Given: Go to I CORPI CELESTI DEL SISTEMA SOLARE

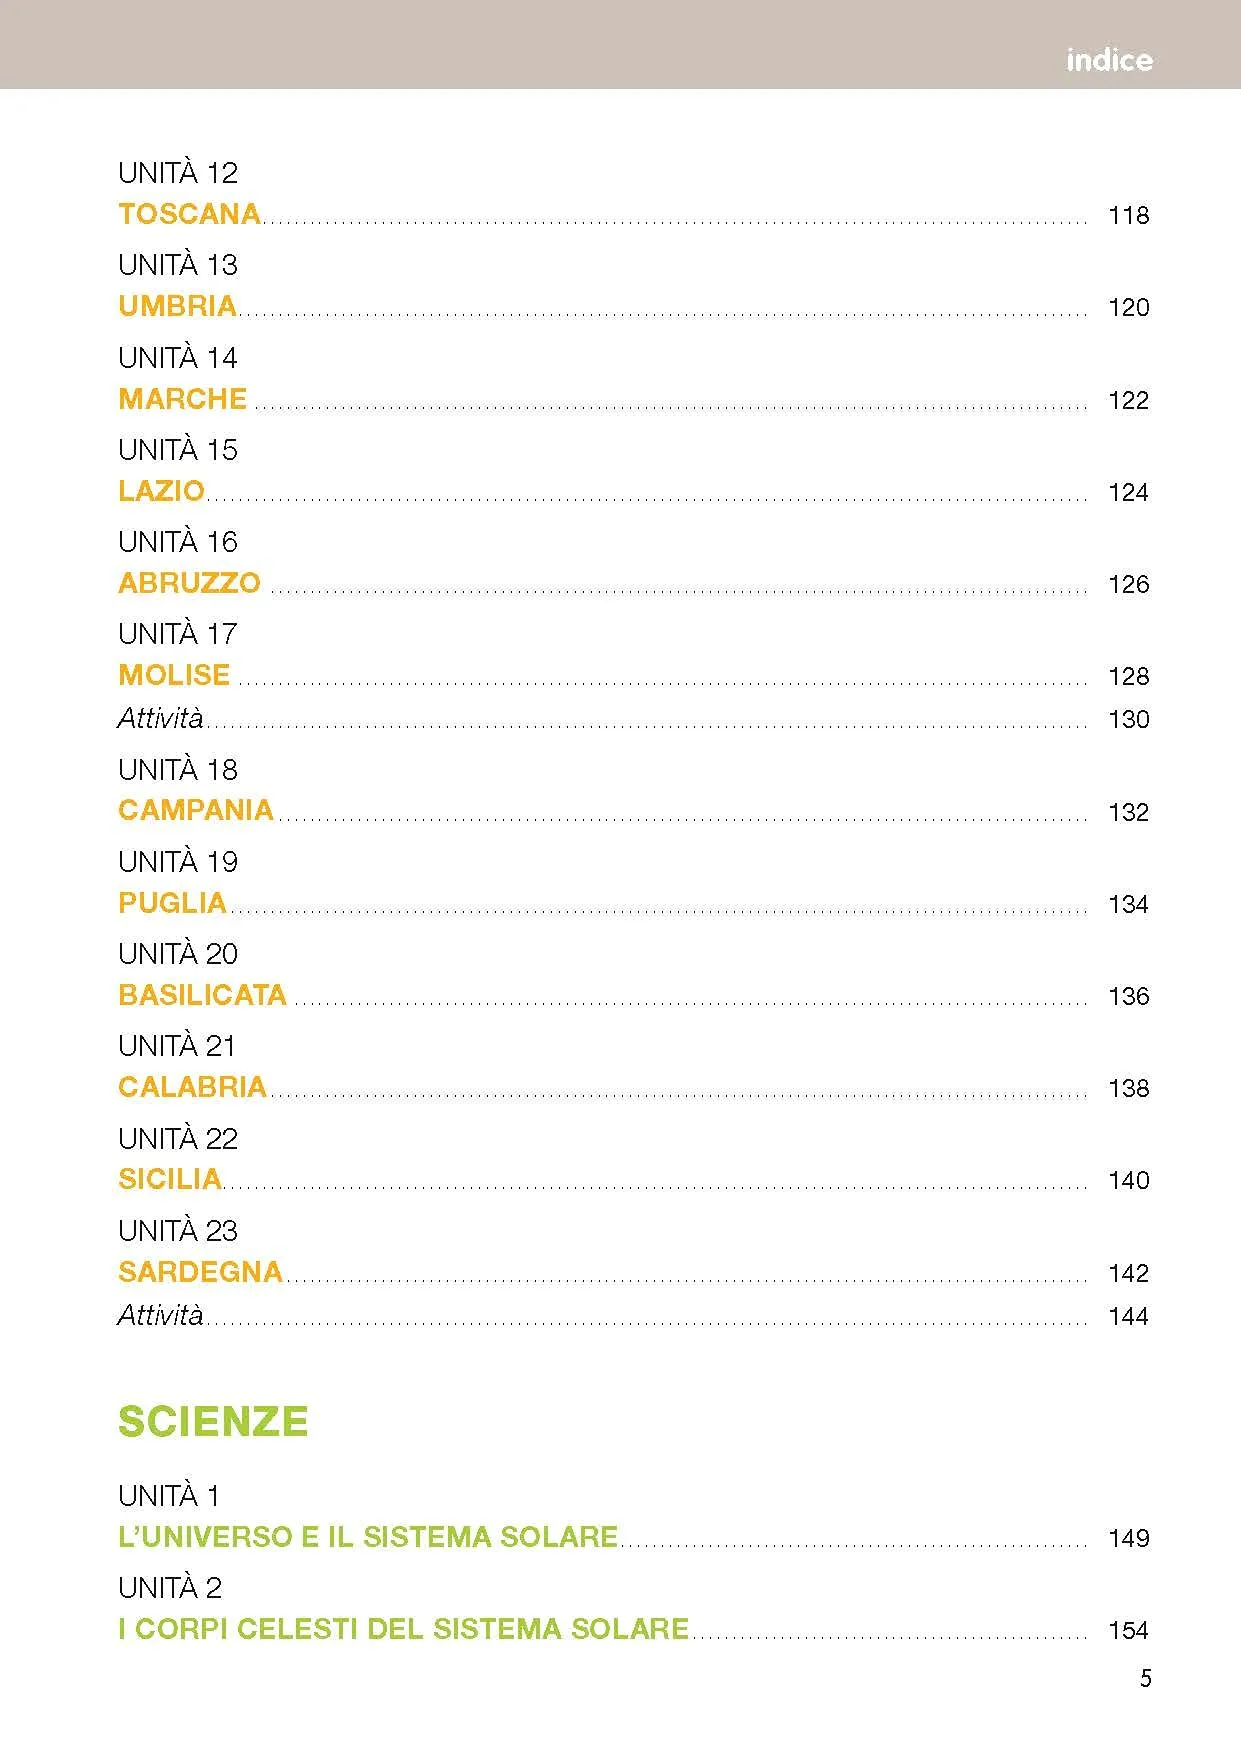Looking at the screenshot, I should (x=403, y=1629).
